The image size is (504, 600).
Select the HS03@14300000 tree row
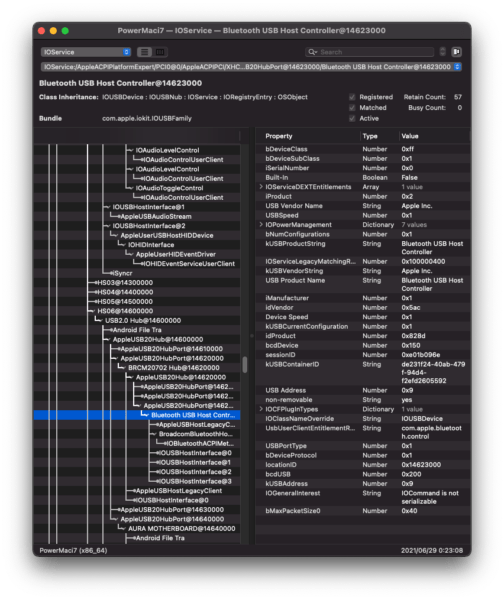tap(137, 282)
